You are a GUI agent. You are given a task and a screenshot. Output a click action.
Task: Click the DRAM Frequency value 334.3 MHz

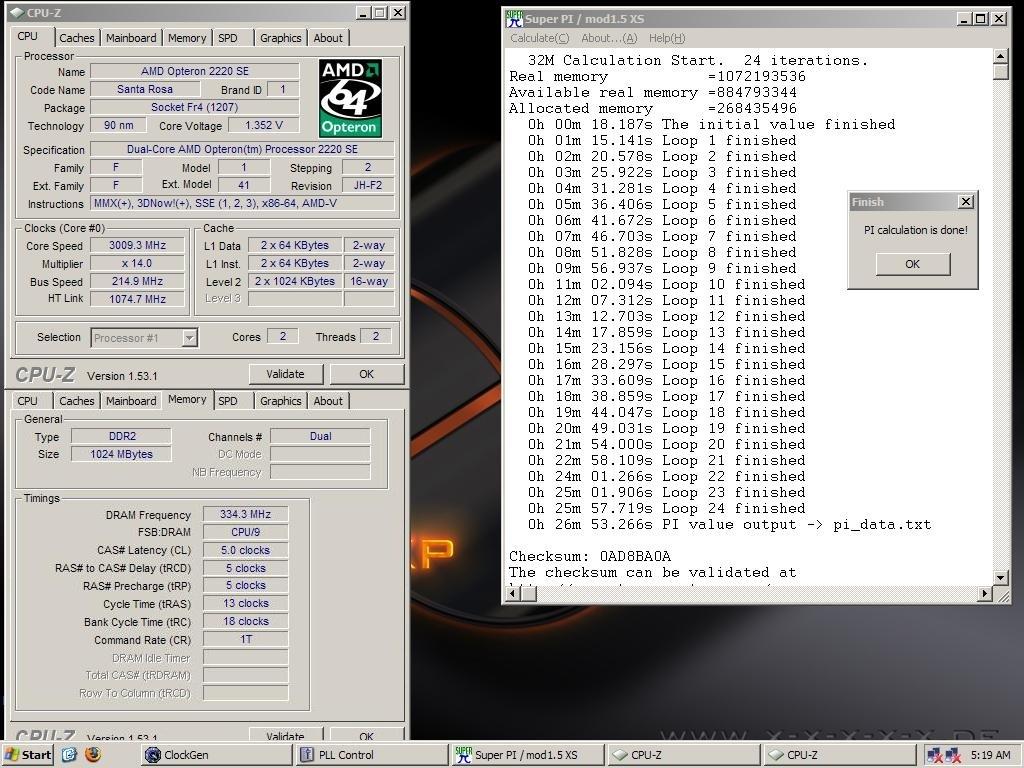click(245, 515)
